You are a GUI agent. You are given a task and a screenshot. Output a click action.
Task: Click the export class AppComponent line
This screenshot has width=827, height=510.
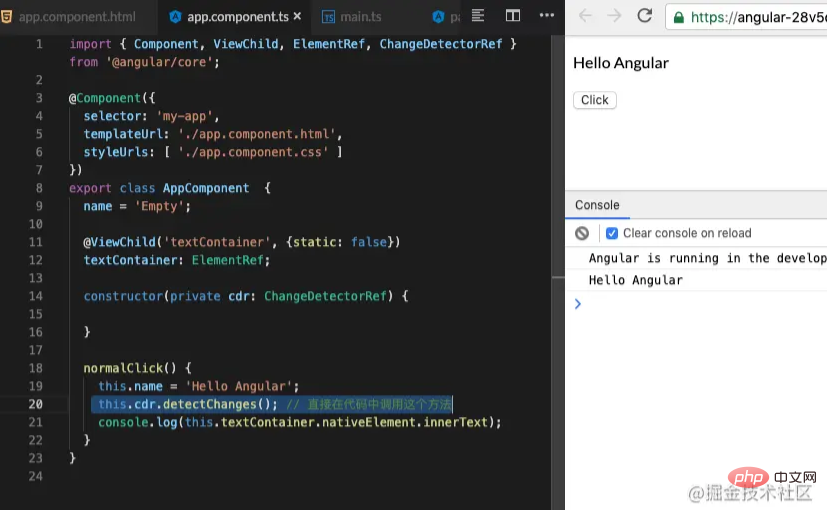click(170, 188)
